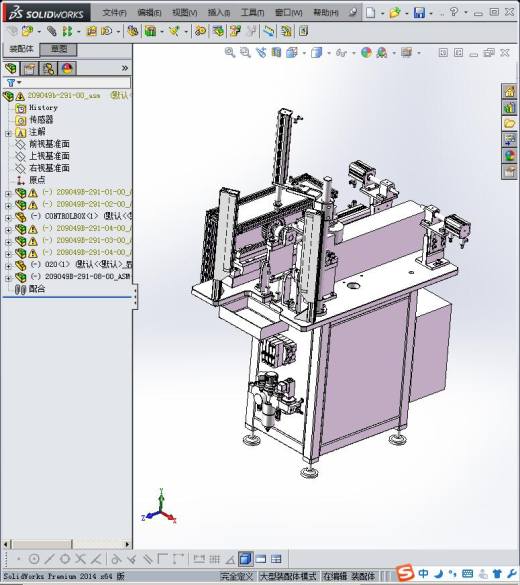
Task: Click the Exploded View icon
Action: [235, 31]
